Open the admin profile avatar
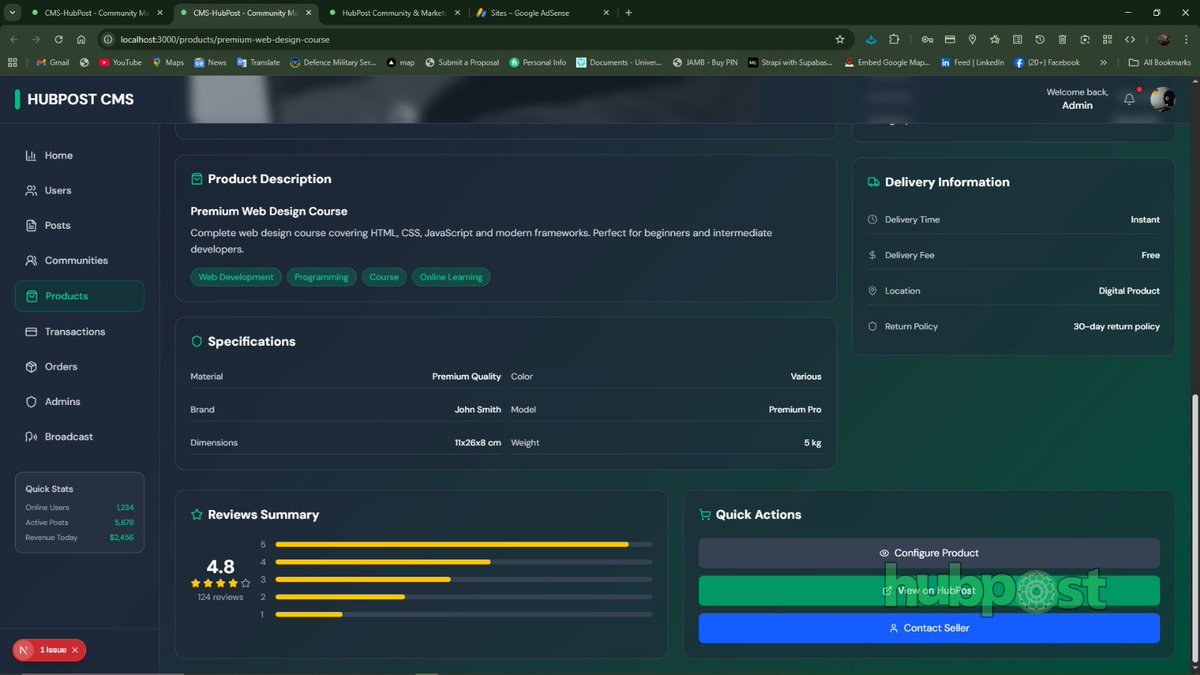 tap(1162, 99)
